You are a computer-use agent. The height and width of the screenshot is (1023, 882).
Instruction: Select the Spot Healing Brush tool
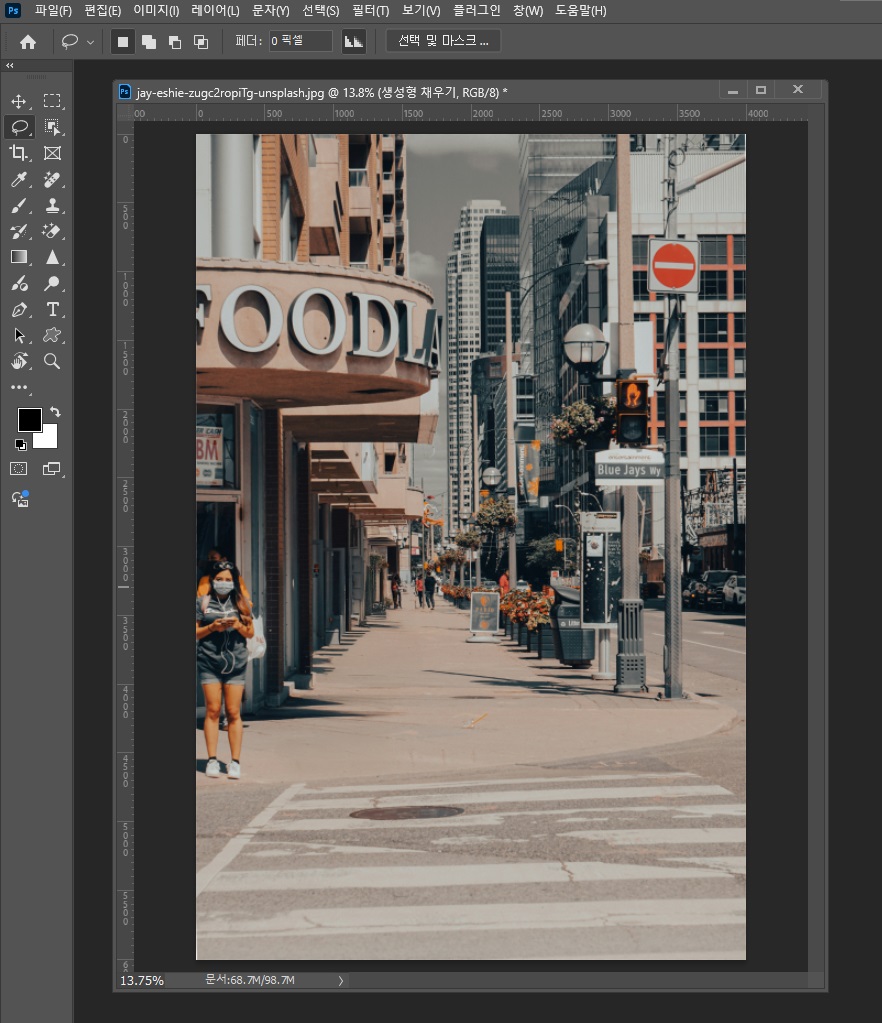tap(52, 179)
